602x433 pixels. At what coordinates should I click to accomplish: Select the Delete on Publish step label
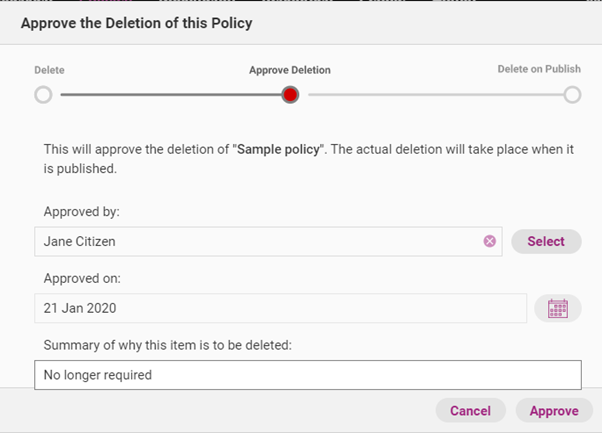(x=539, y=70)
